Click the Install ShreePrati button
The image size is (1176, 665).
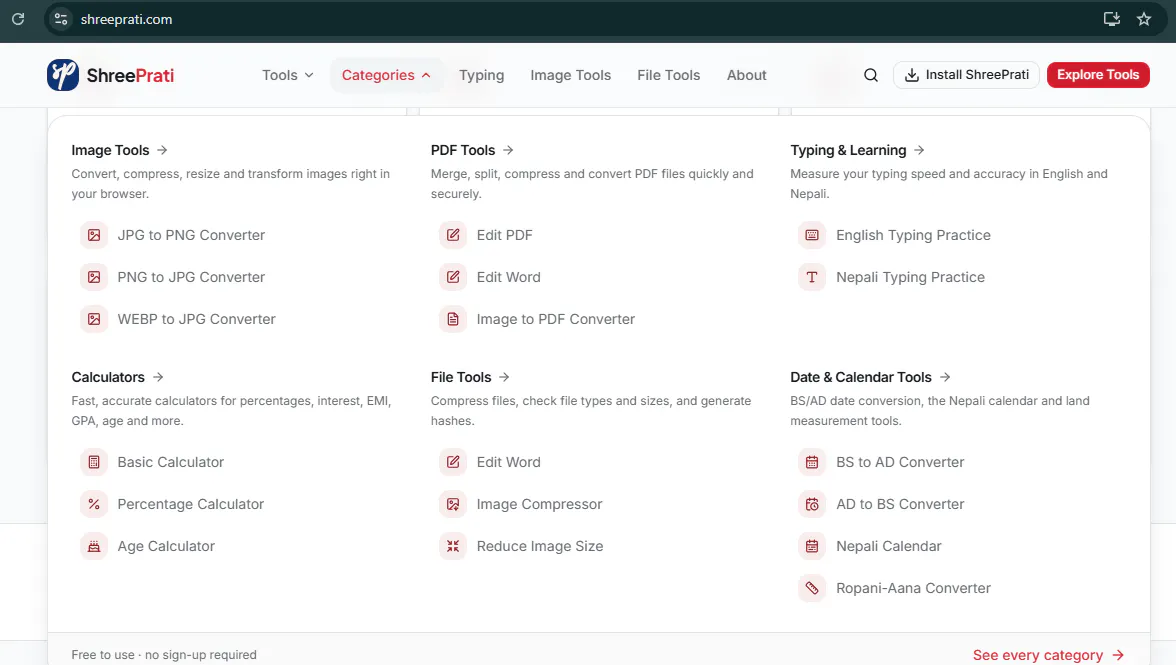[x=966, y=75]
